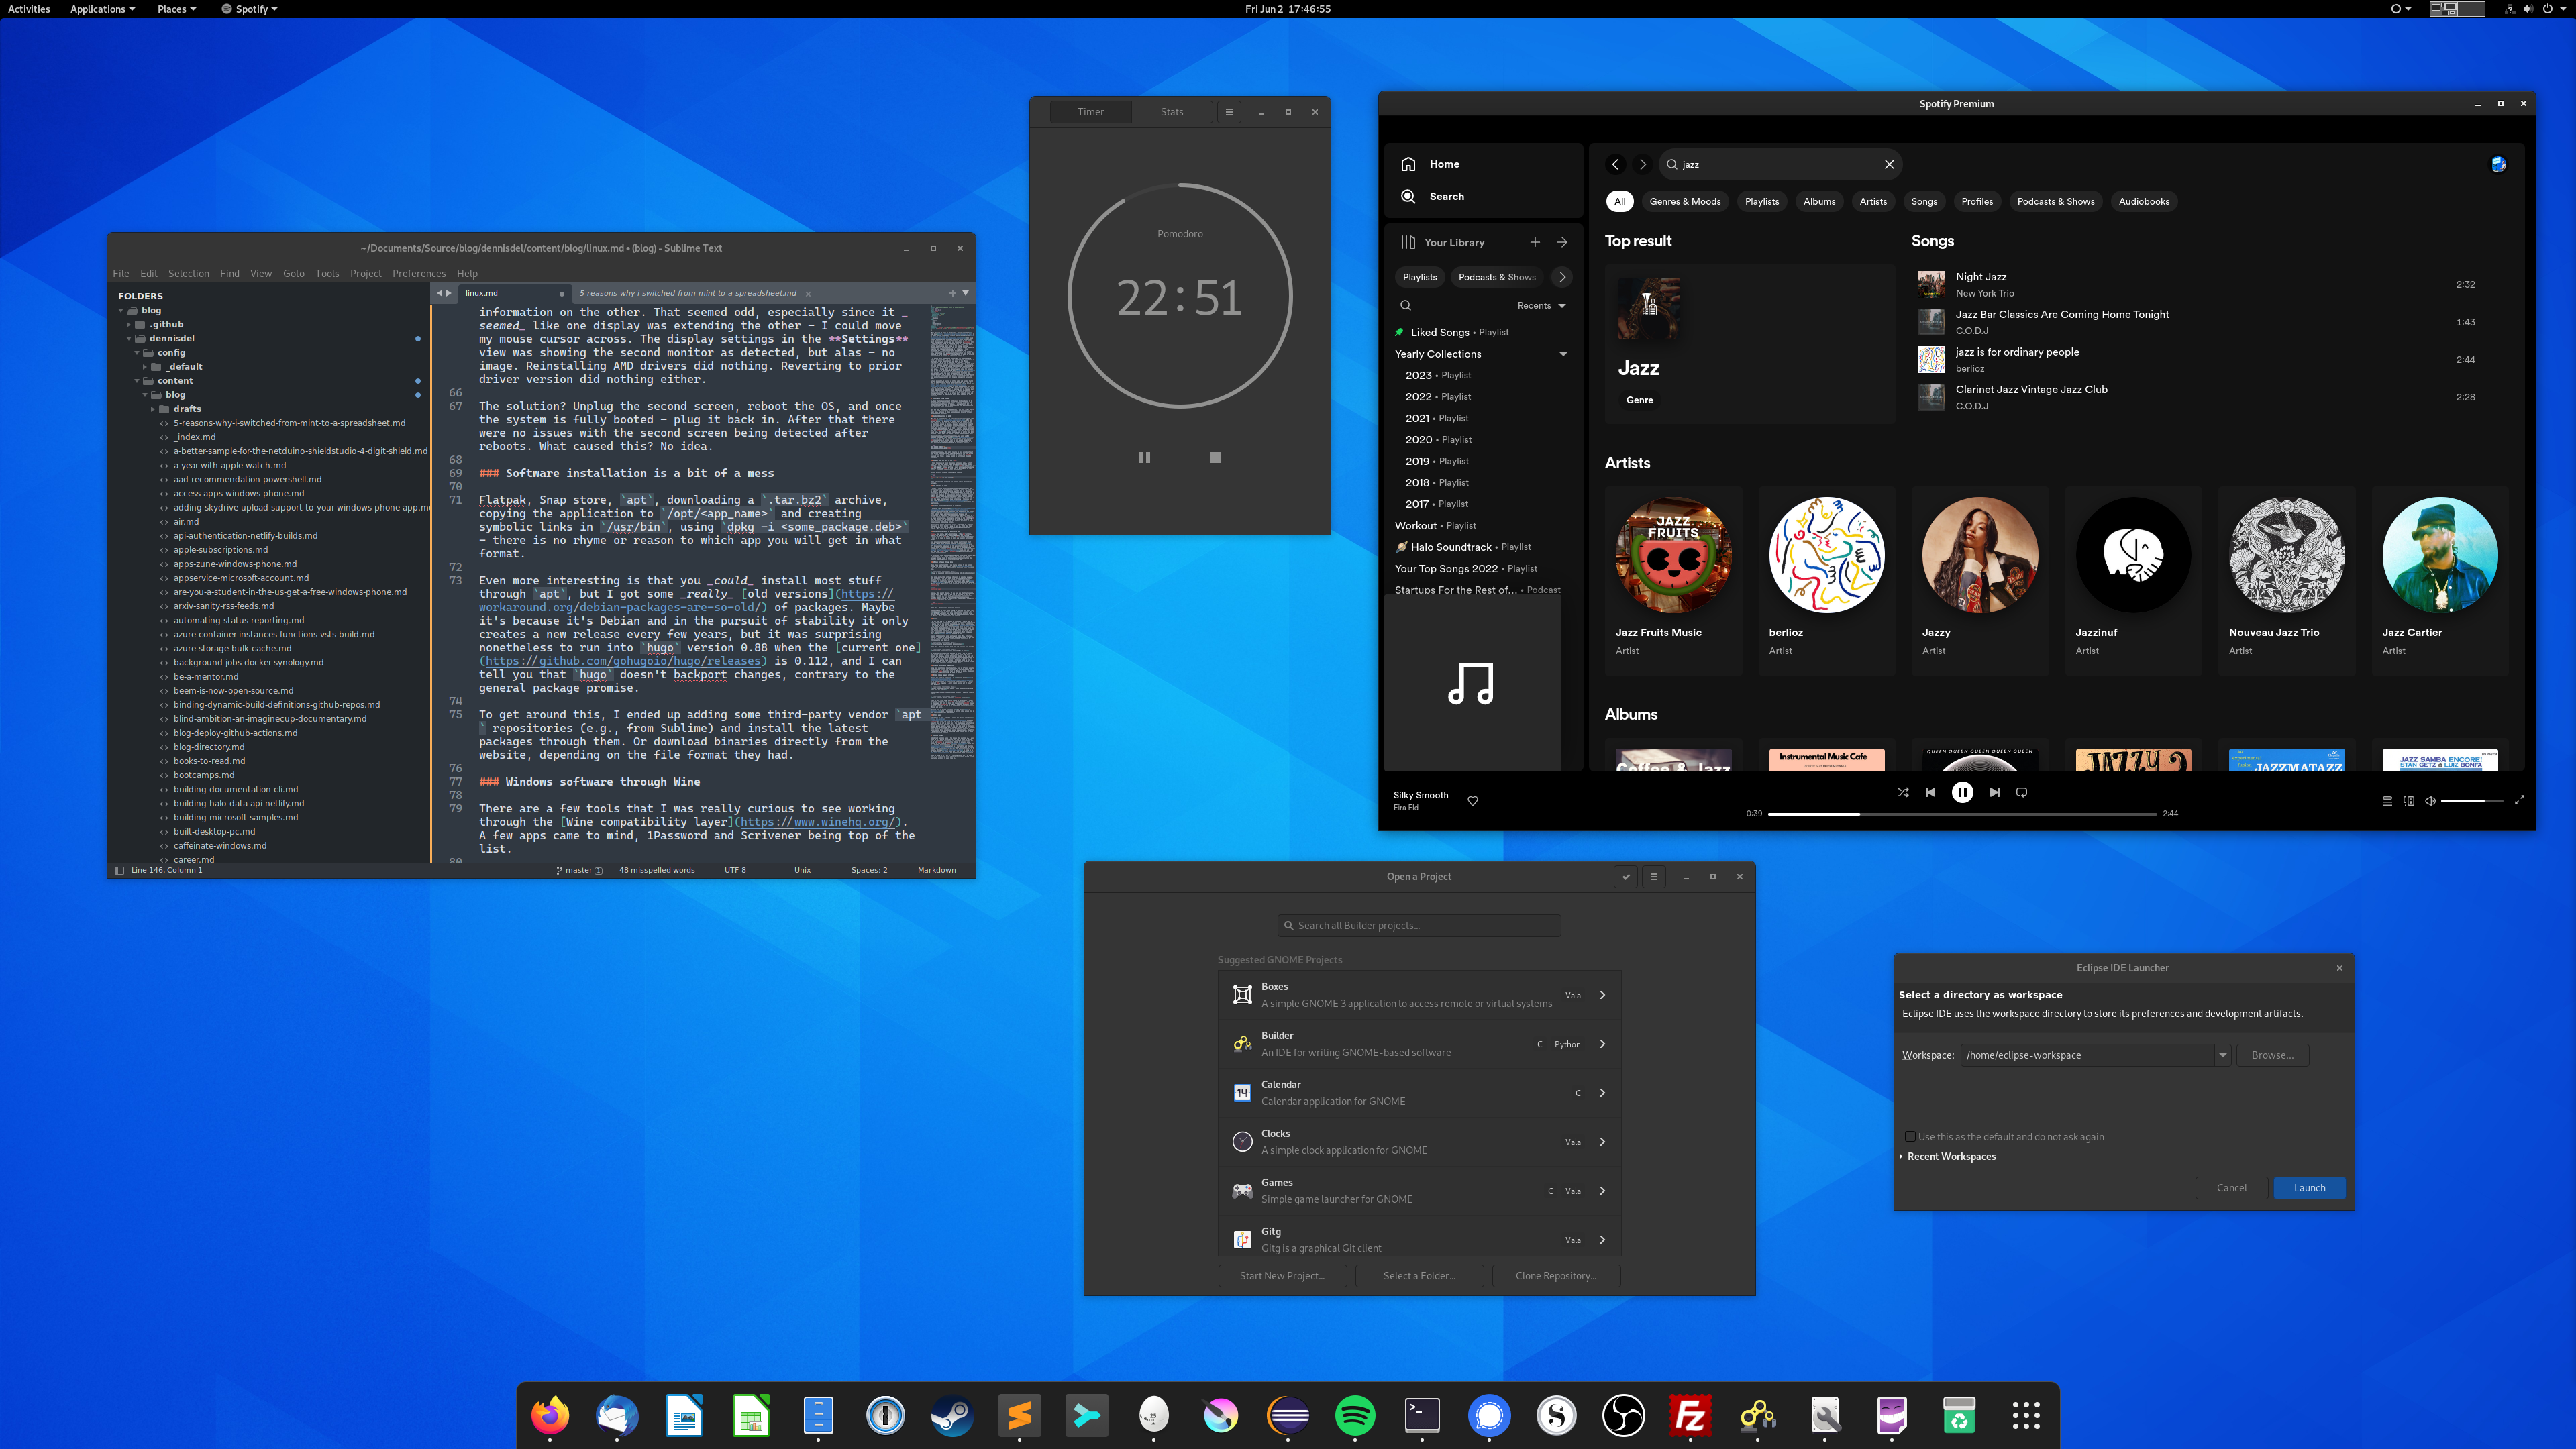Filter library by Podcasts & Shows chip
Screen dimensions: 2576x1449
[x=1497, y=277]
